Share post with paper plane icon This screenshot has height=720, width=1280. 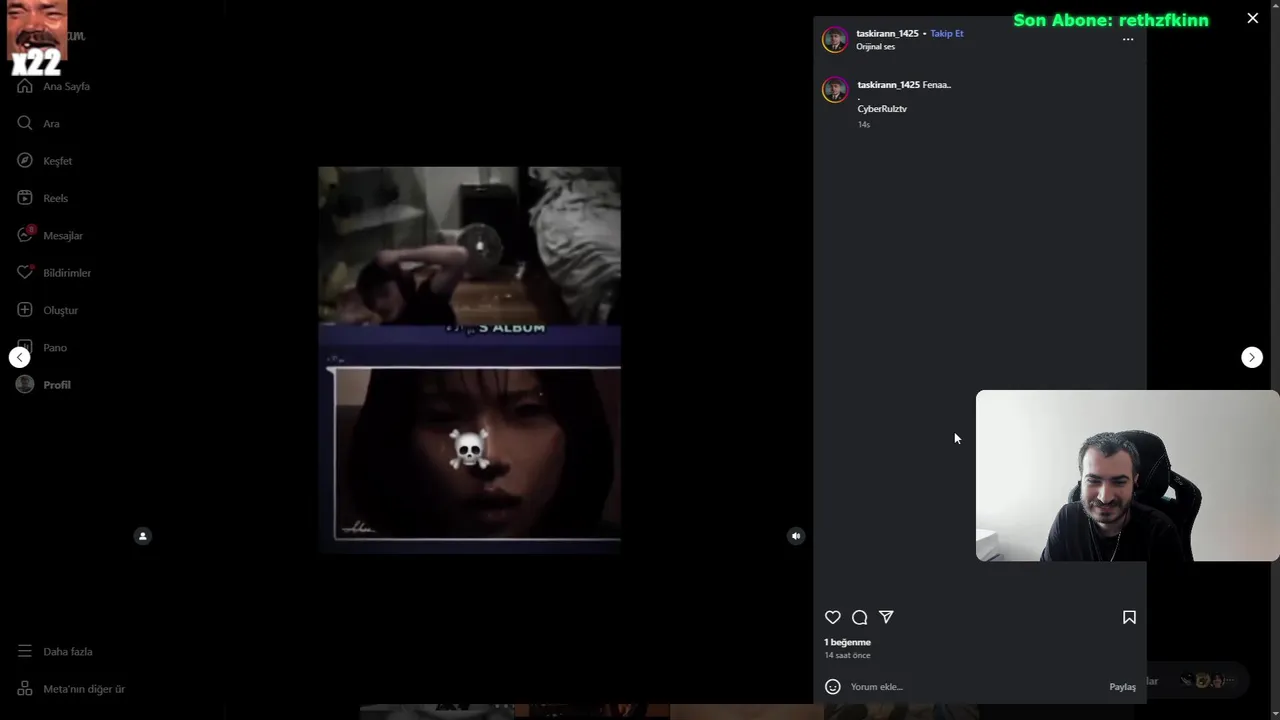tap(886, 617)
